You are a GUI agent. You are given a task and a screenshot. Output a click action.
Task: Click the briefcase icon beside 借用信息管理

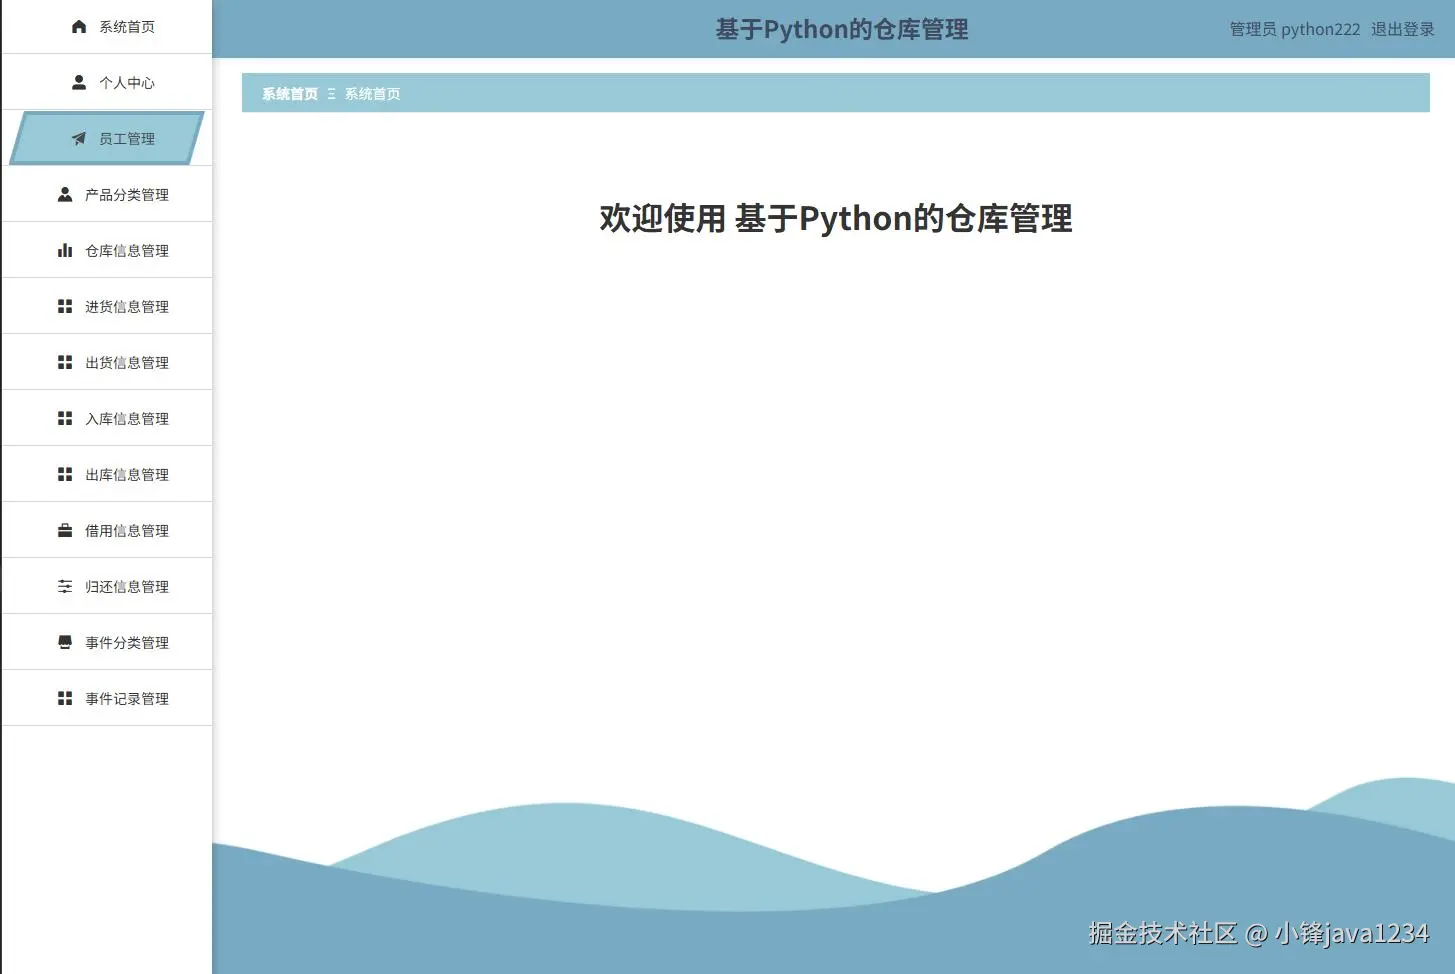coord(65,531)
